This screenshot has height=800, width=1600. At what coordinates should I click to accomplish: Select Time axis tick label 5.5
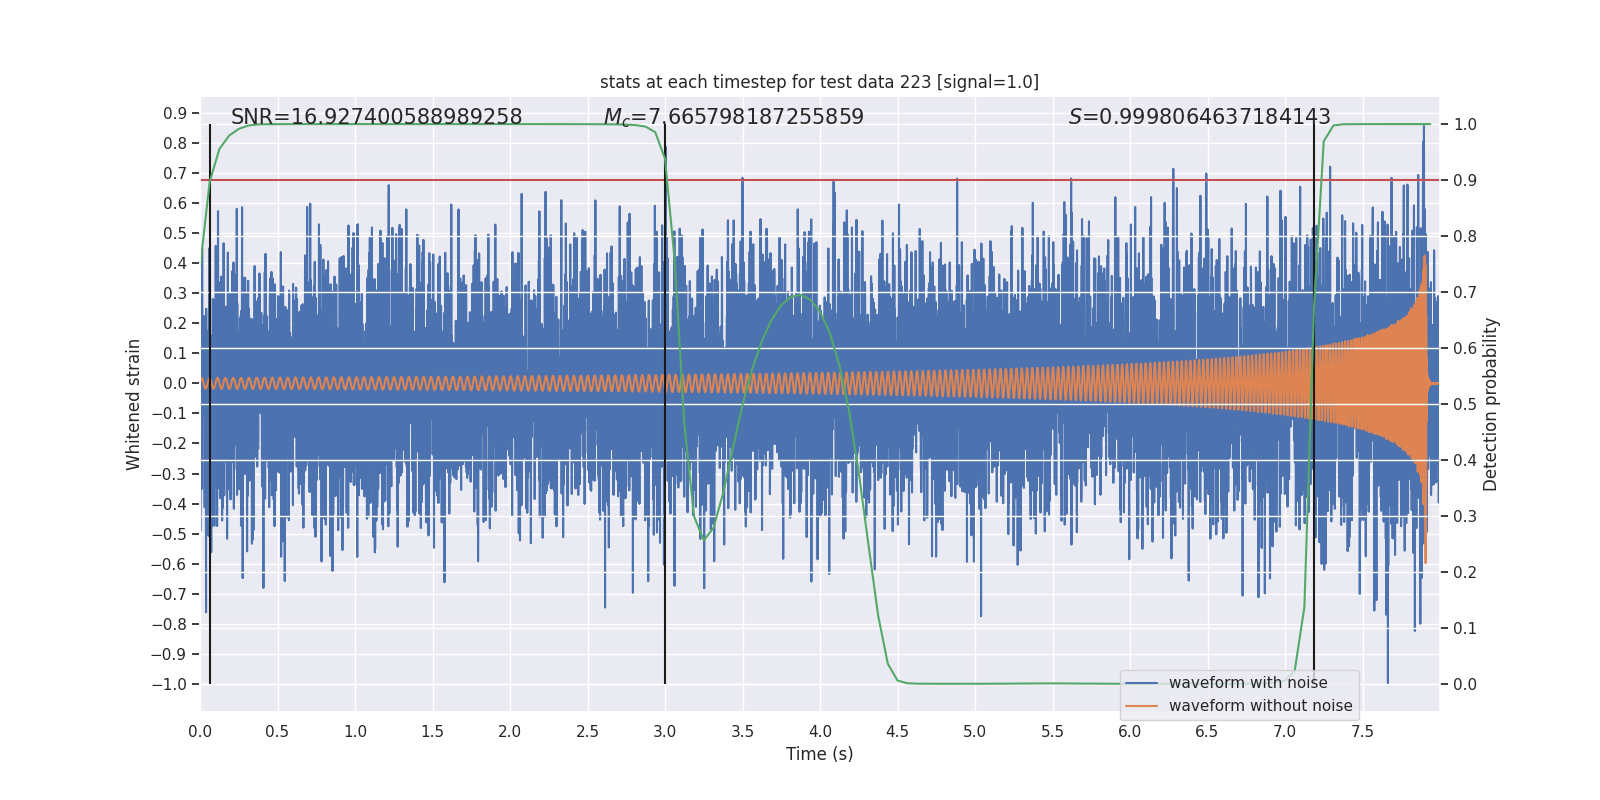tap(1052, 732)
